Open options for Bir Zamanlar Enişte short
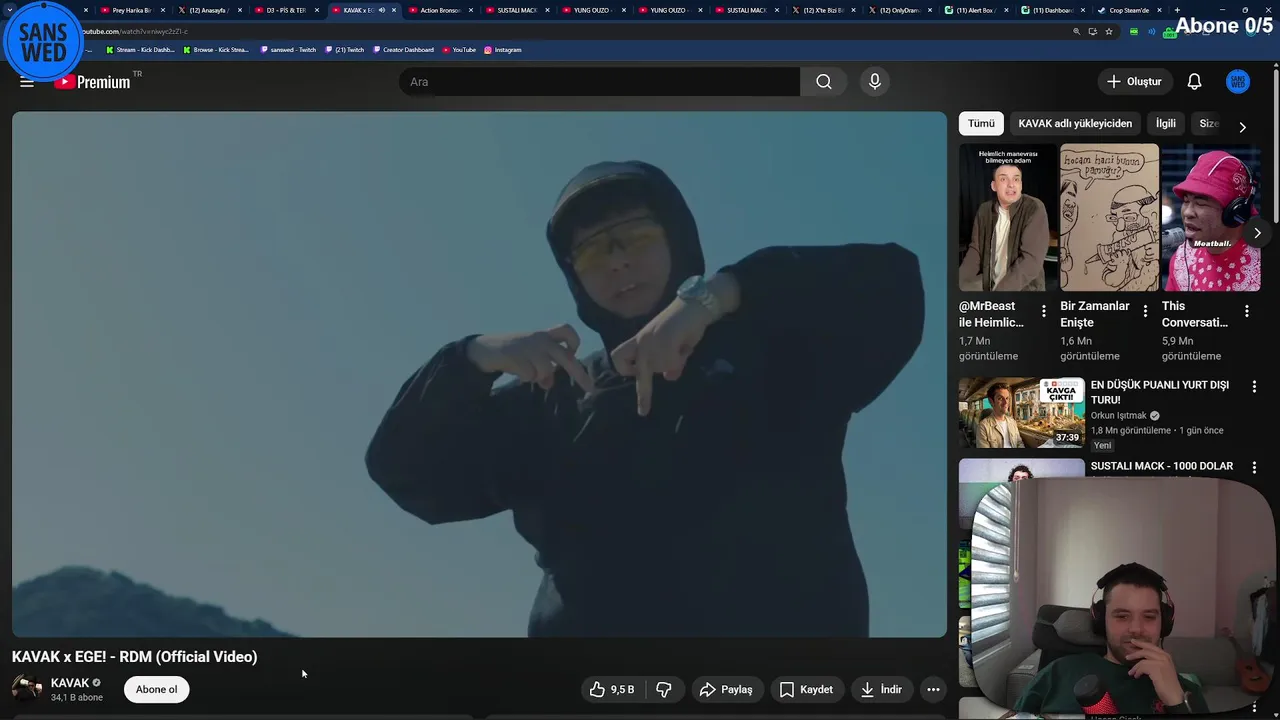The width and height of the screenshot is (1280, 720). point(1145,311)
